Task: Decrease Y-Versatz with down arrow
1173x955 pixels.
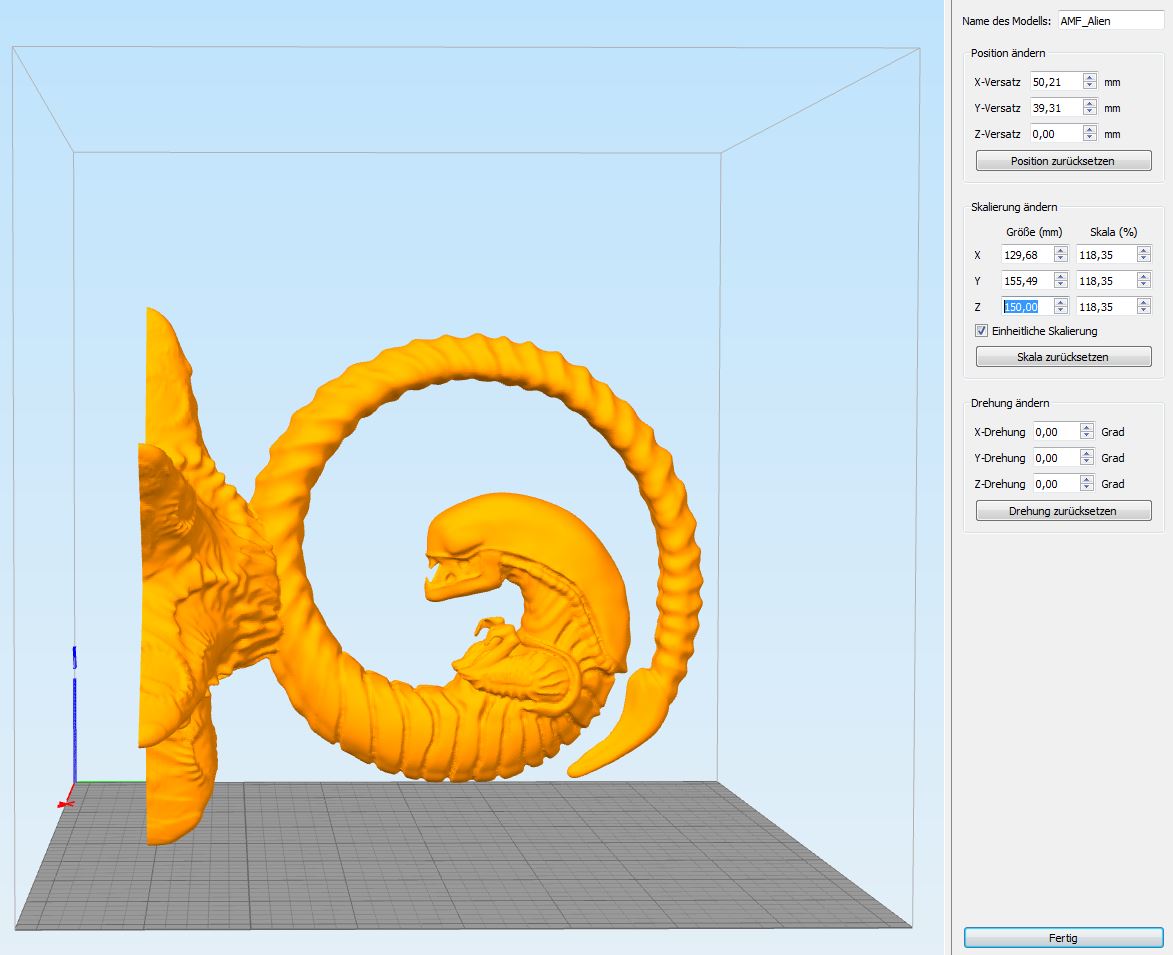Action: click(1090, 112)
